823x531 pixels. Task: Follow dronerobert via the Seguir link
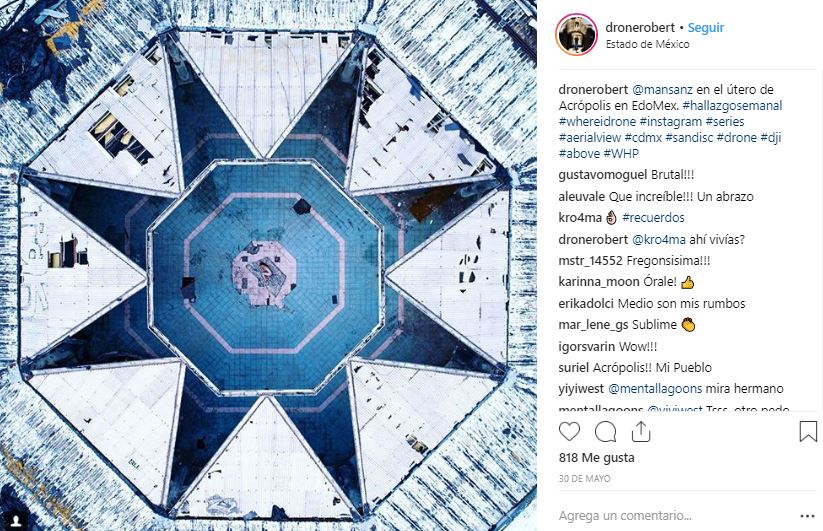click(x=705, y=28)
